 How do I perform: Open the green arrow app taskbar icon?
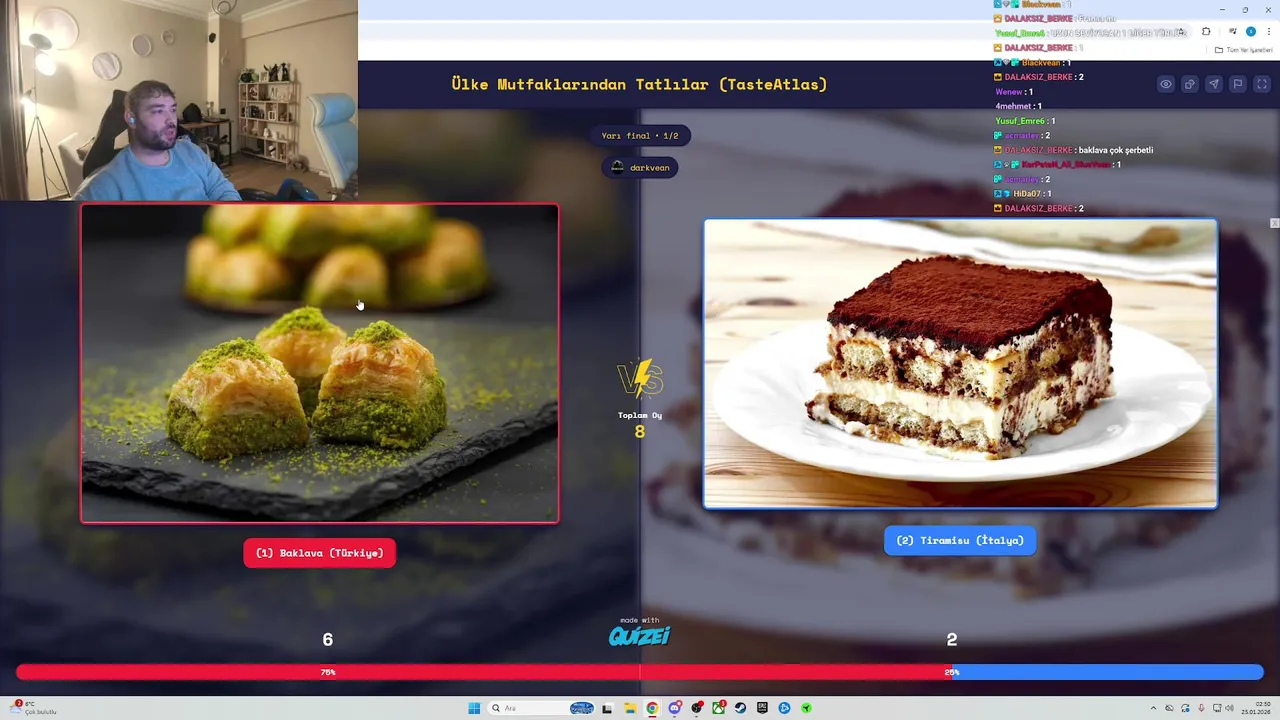[806, 708]
